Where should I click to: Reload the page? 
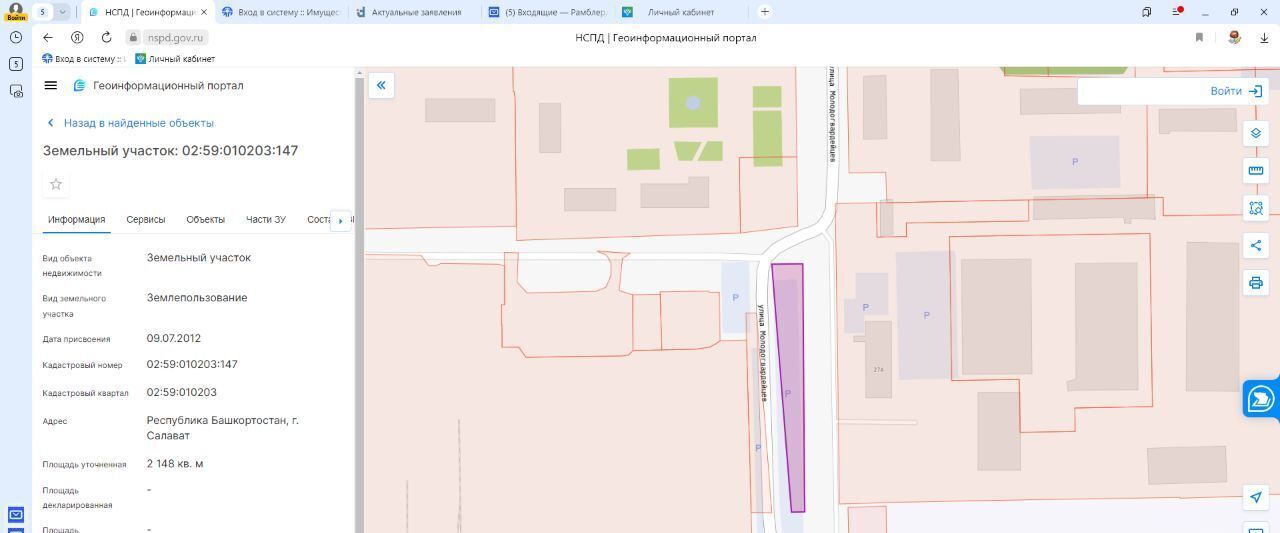click(x=106, y=37)
